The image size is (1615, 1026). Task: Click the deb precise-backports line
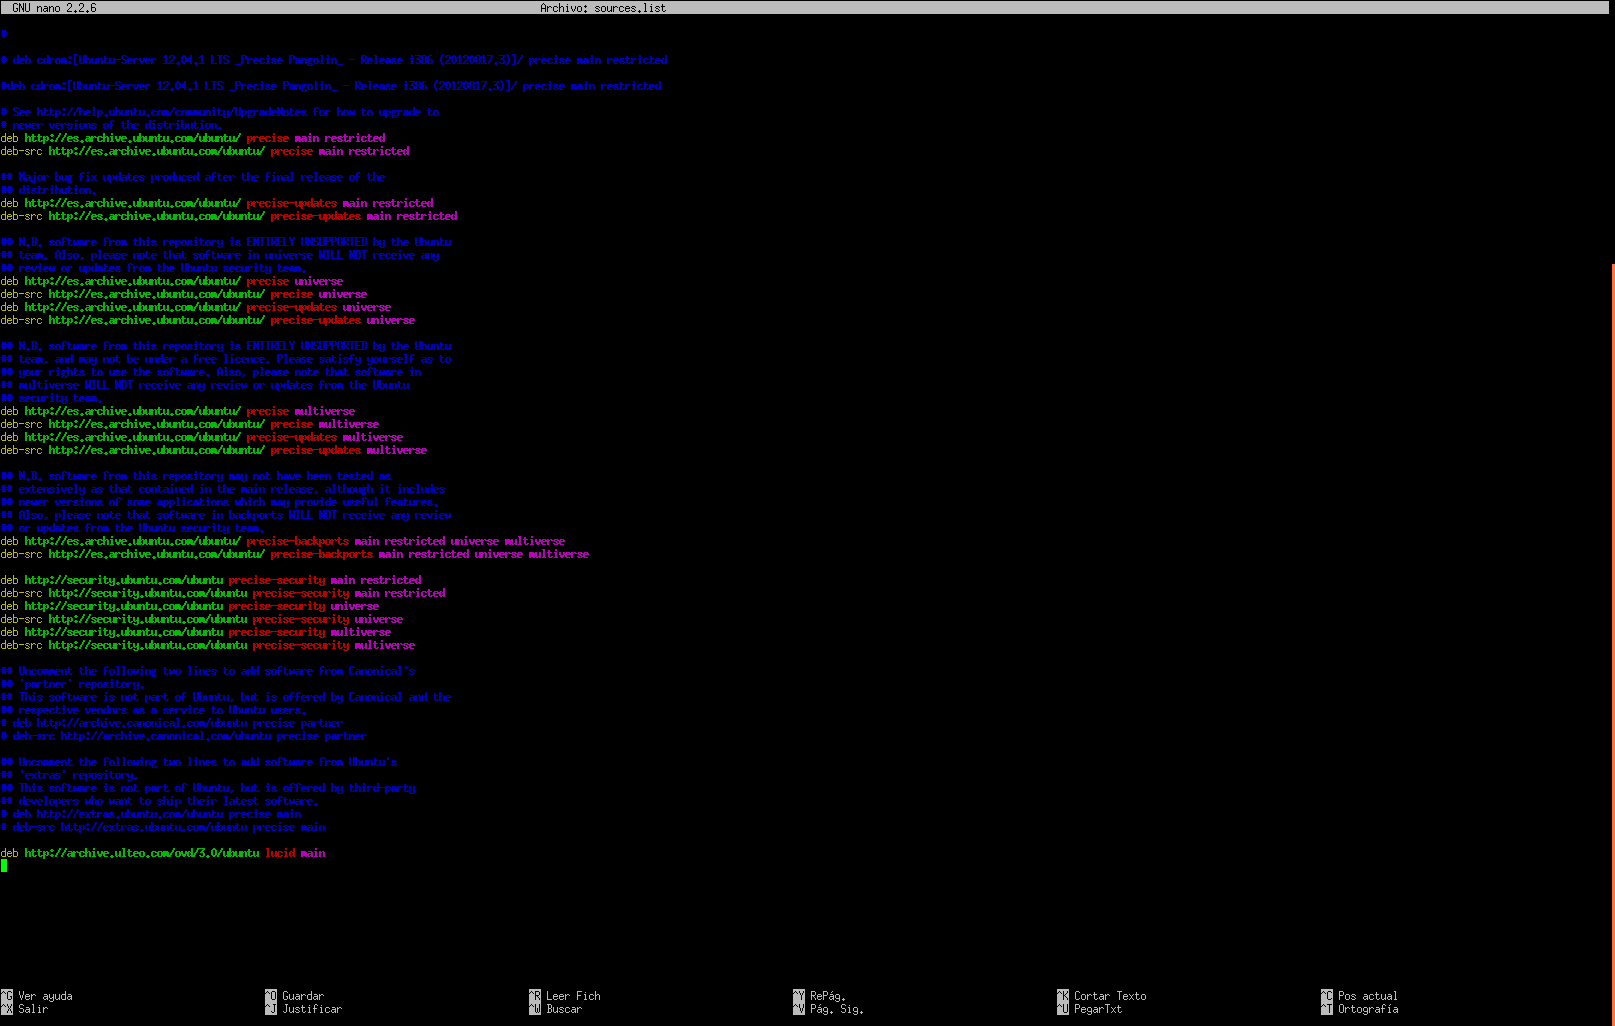[282, 541]
